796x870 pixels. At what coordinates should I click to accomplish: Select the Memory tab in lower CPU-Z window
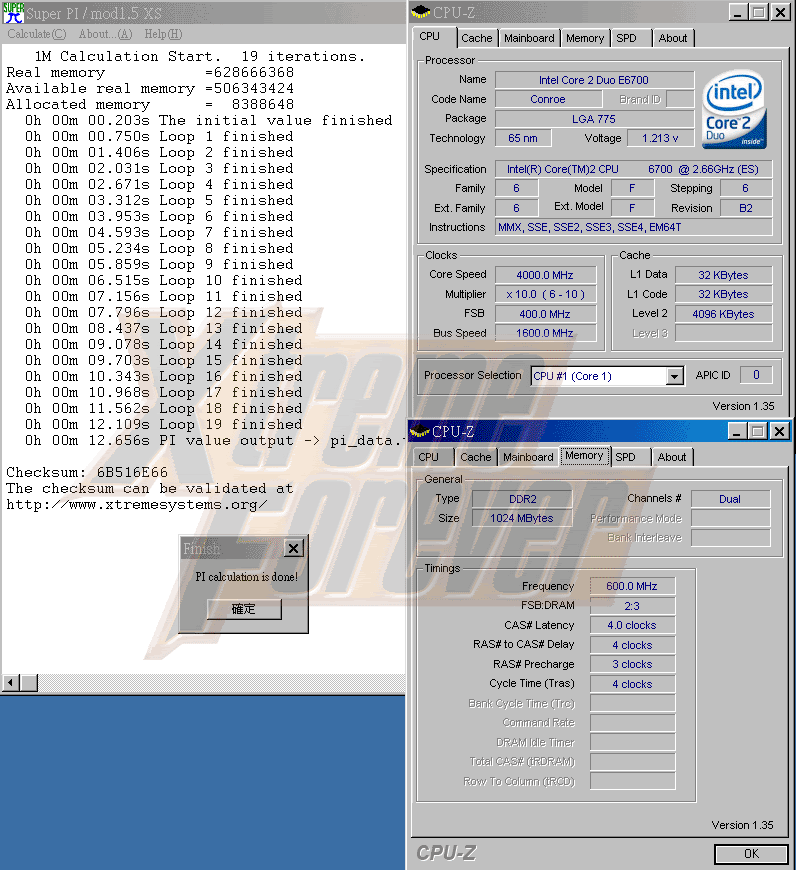pos(584,456)
